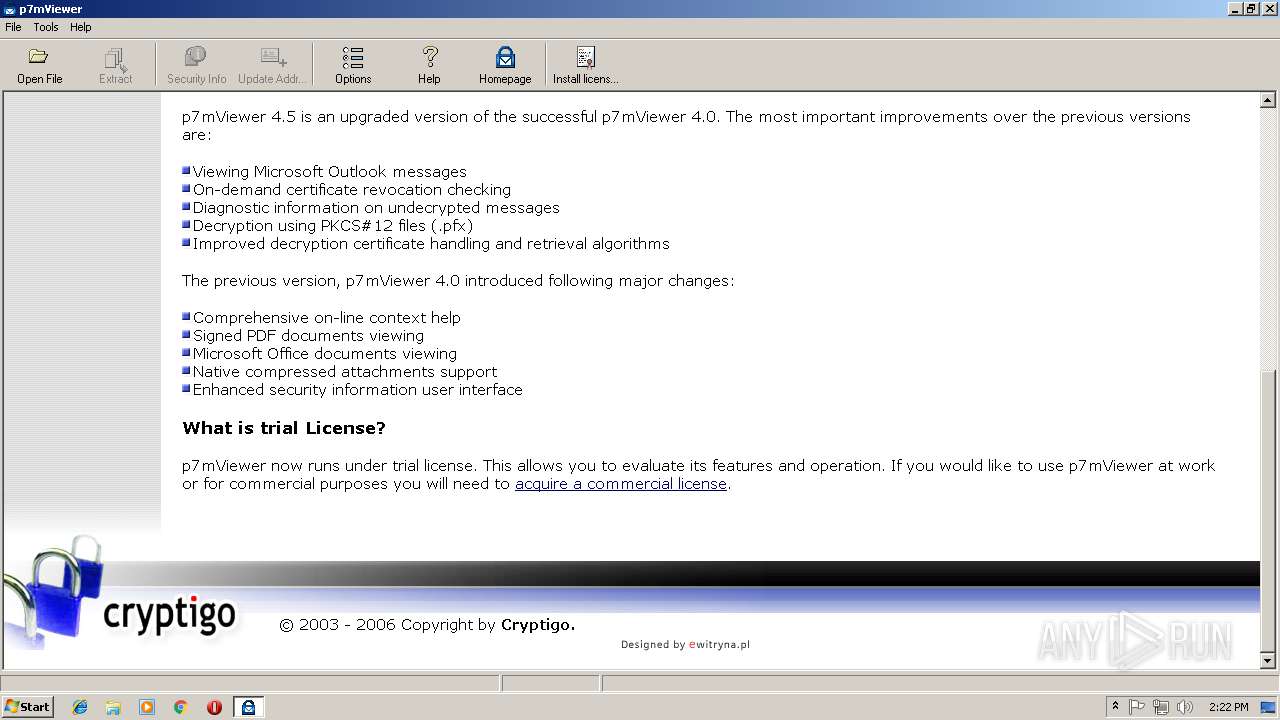The height and width of the screenshot is (720, 1280).
Task: Select p7mViewer taskbar button
Action: point(248,707)
